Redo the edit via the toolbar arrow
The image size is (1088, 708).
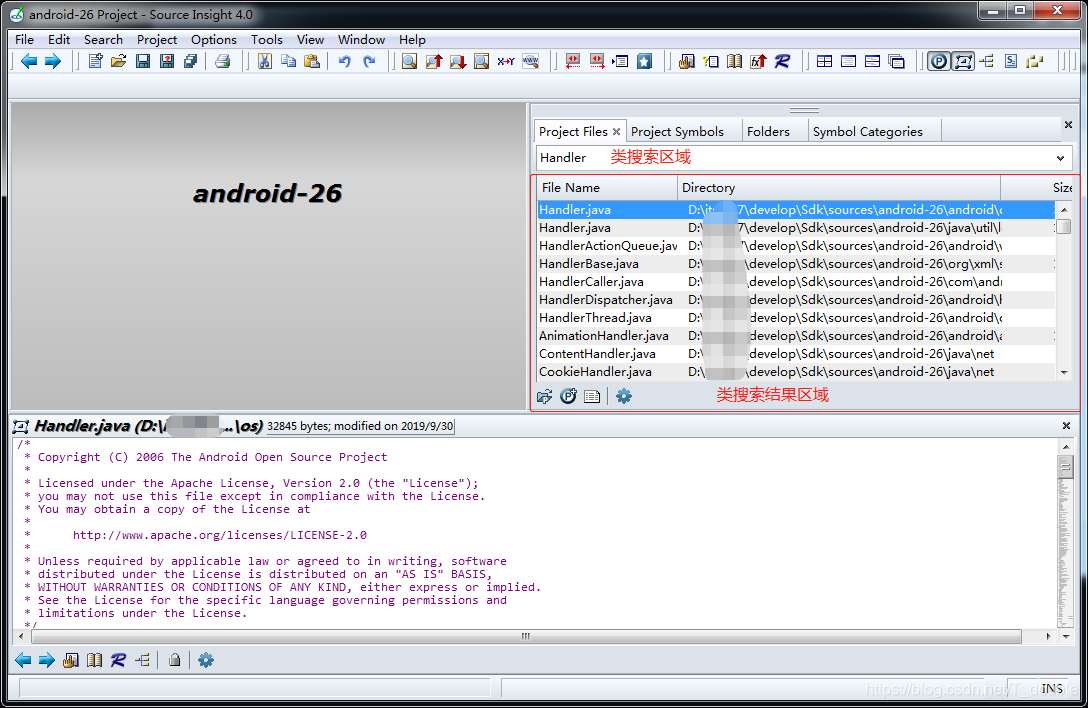click(369, 62)
